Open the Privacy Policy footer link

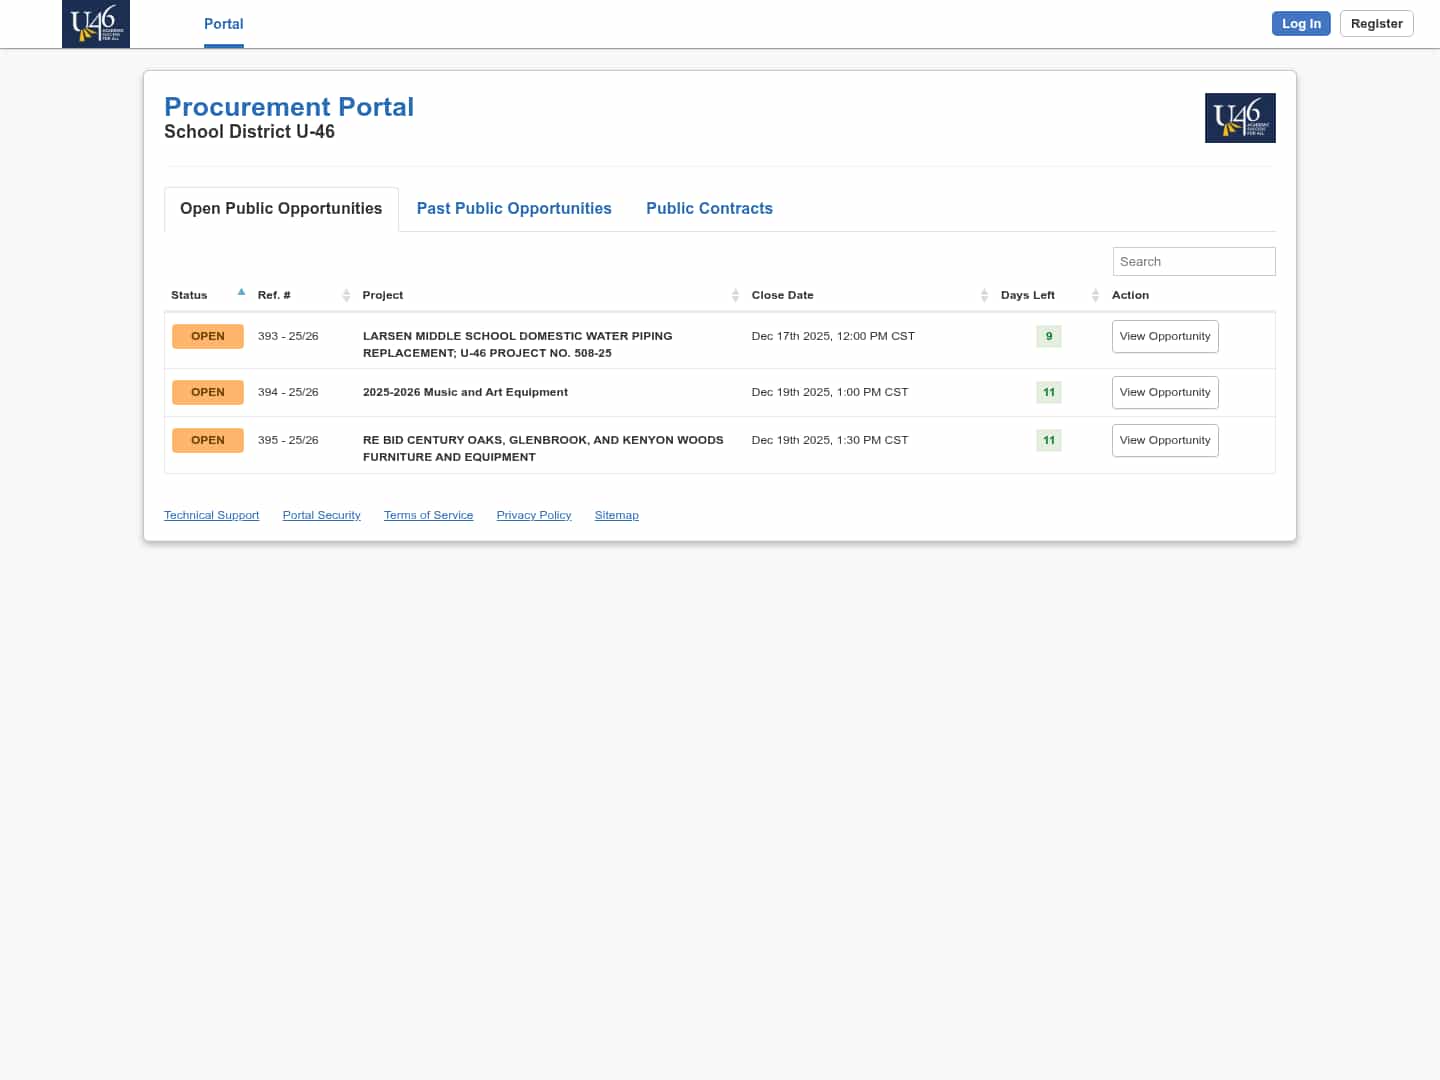click(533, 515)
